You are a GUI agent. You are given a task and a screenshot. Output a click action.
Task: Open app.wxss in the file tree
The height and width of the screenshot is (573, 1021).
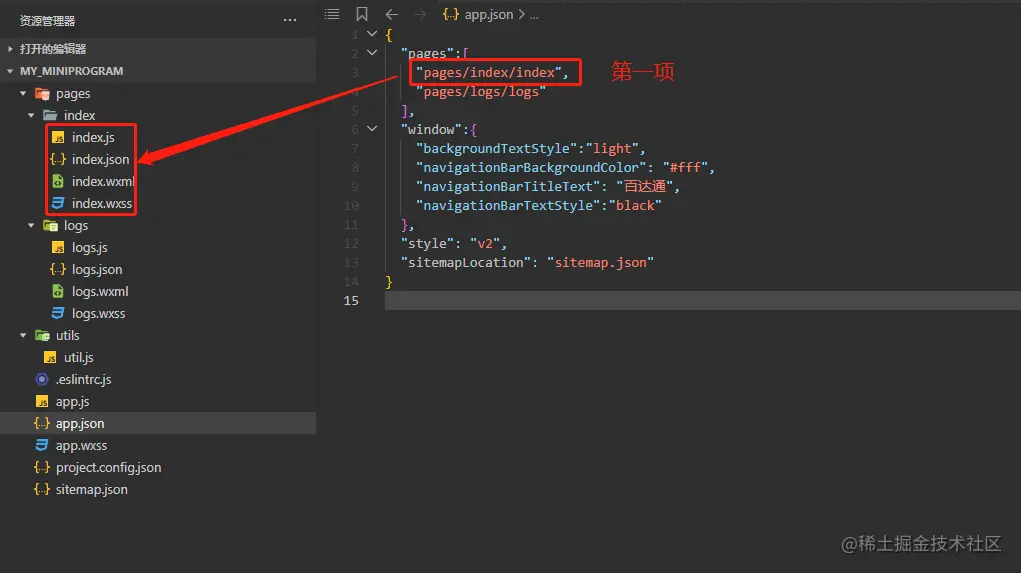tap(81, 445)
